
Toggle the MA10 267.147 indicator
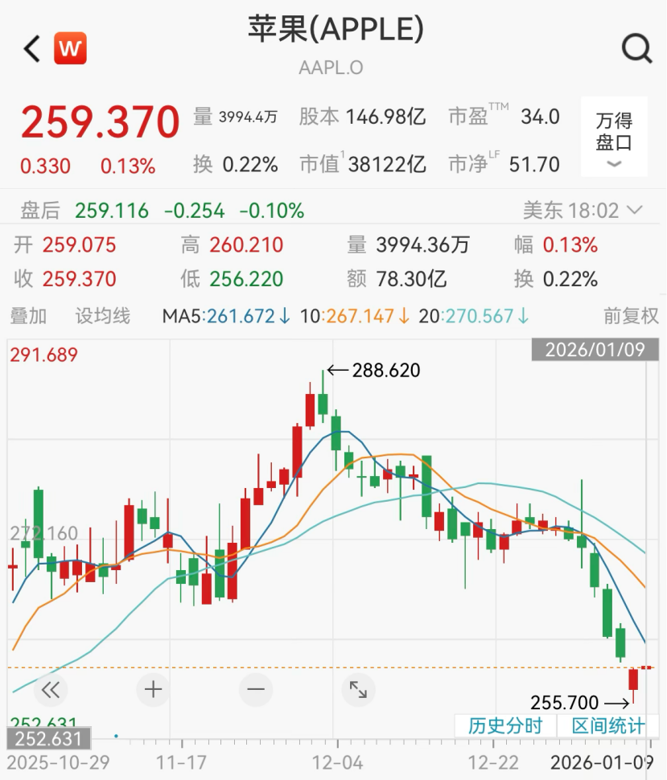(x=354, y=316)
